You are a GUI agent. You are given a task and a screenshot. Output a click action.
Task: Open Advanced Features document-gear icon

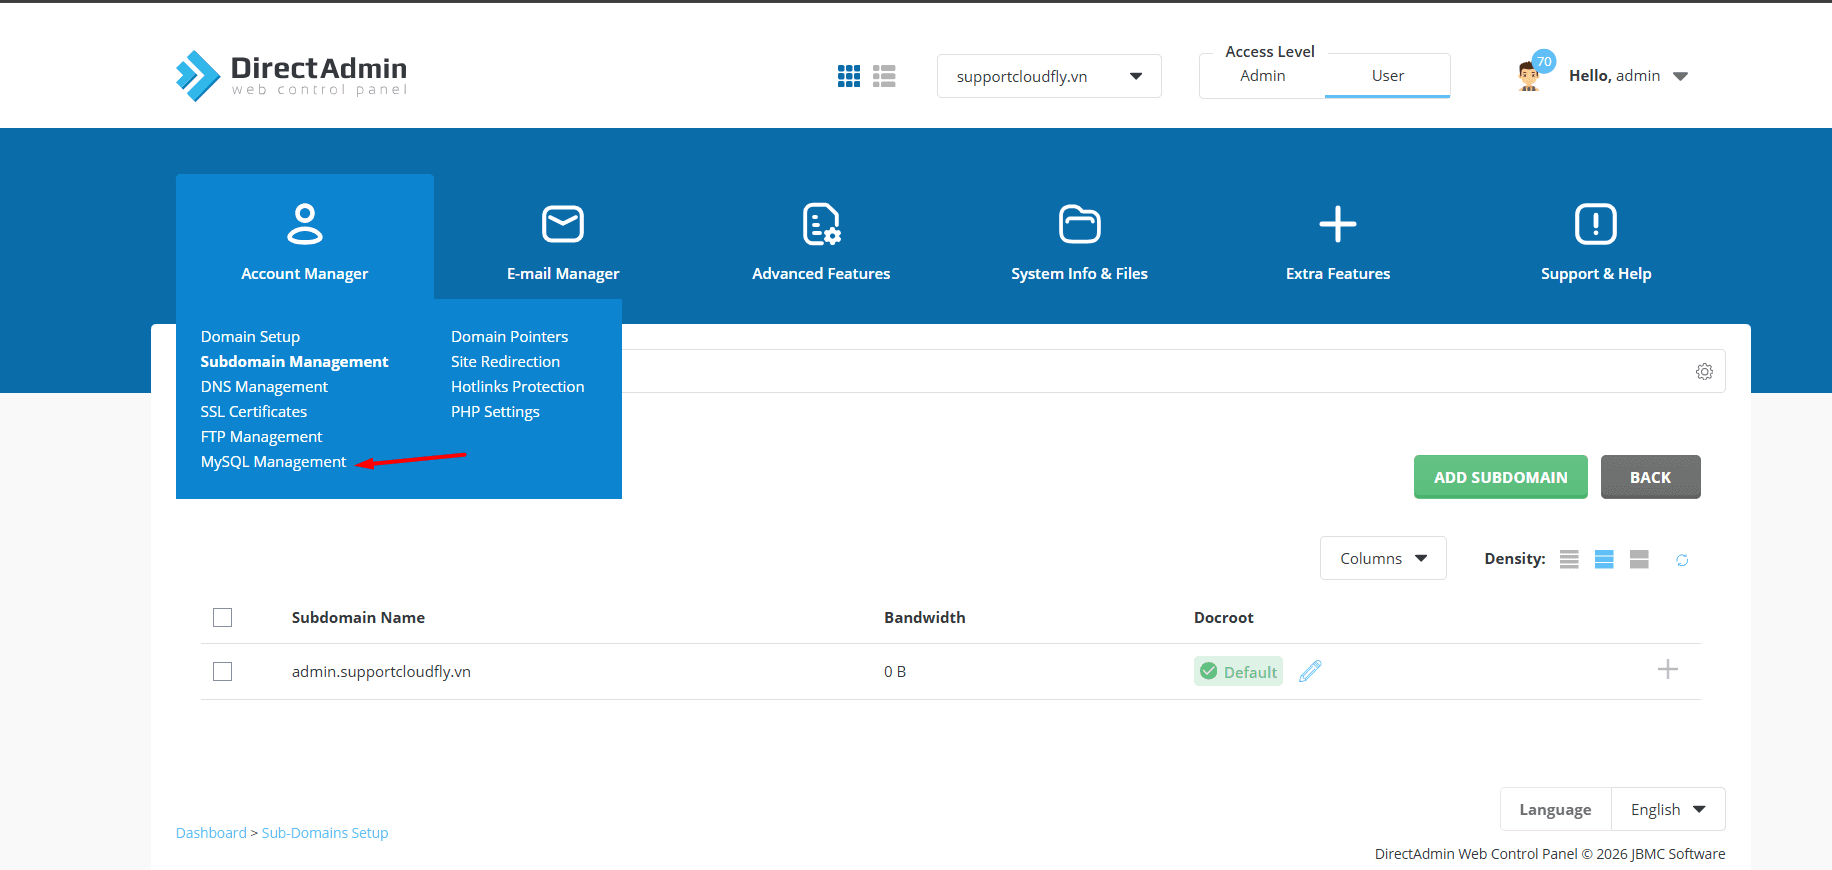click(821, 224)
